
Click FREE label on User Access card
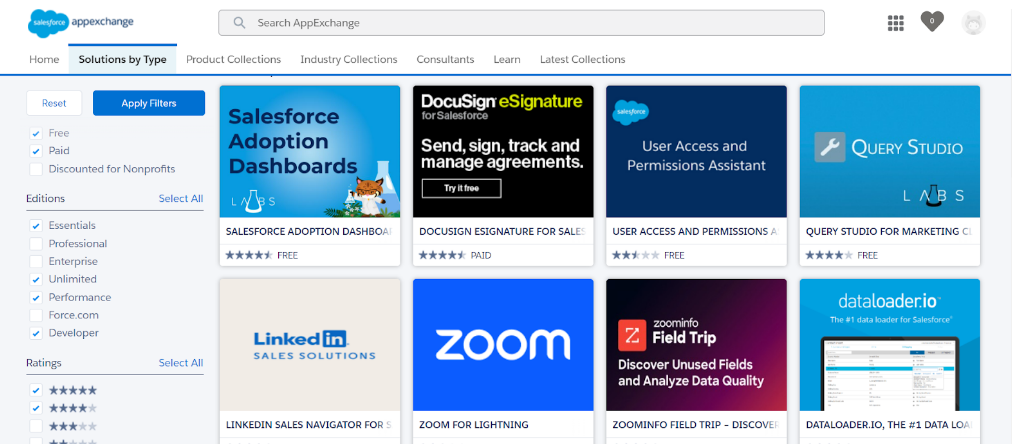(674, 256)
